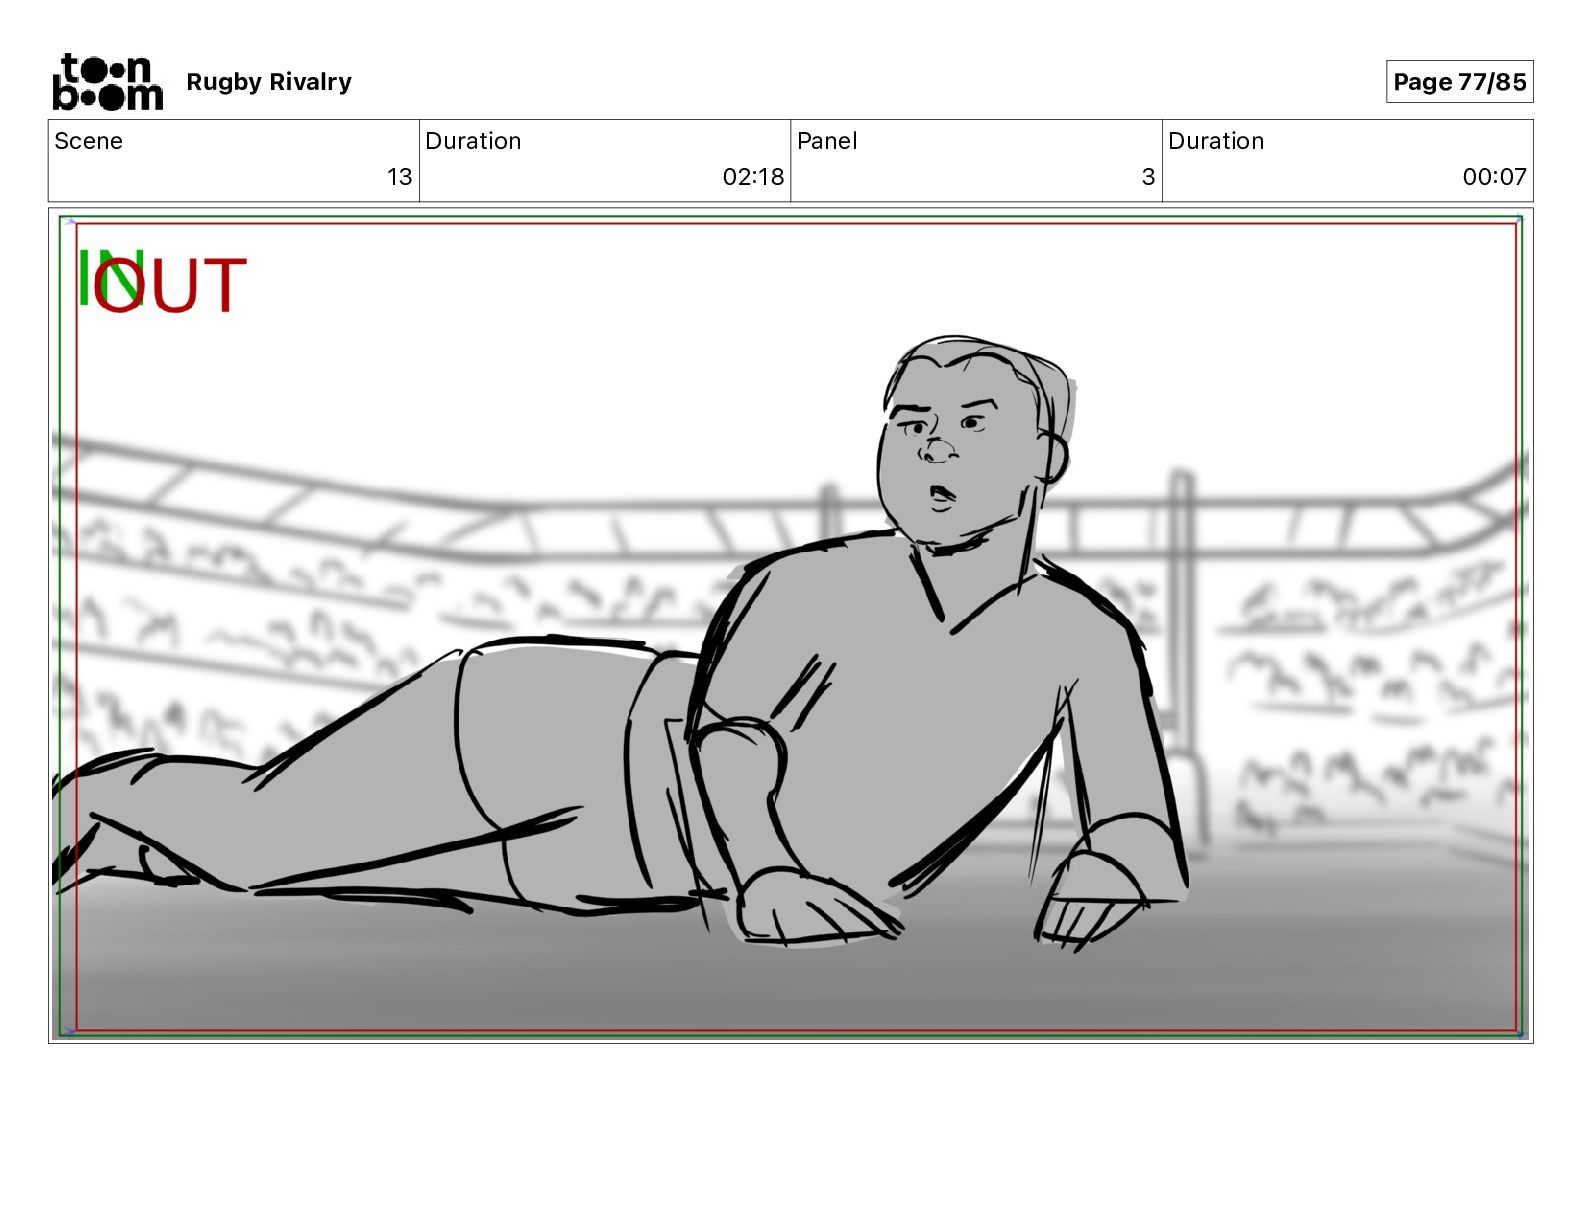Select the scene duration value 02:18
Image resolution: width=1584 pixels, height=1224 pixels.
click(753, 177)
